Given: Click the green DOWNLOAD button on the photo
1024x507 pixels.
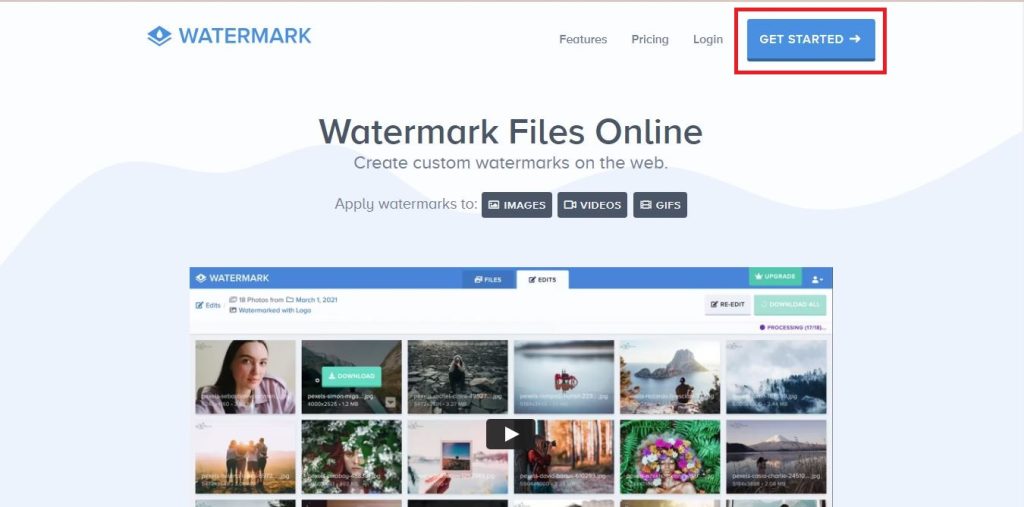Looking at the screenshot, I should click(x=351, y=376).
